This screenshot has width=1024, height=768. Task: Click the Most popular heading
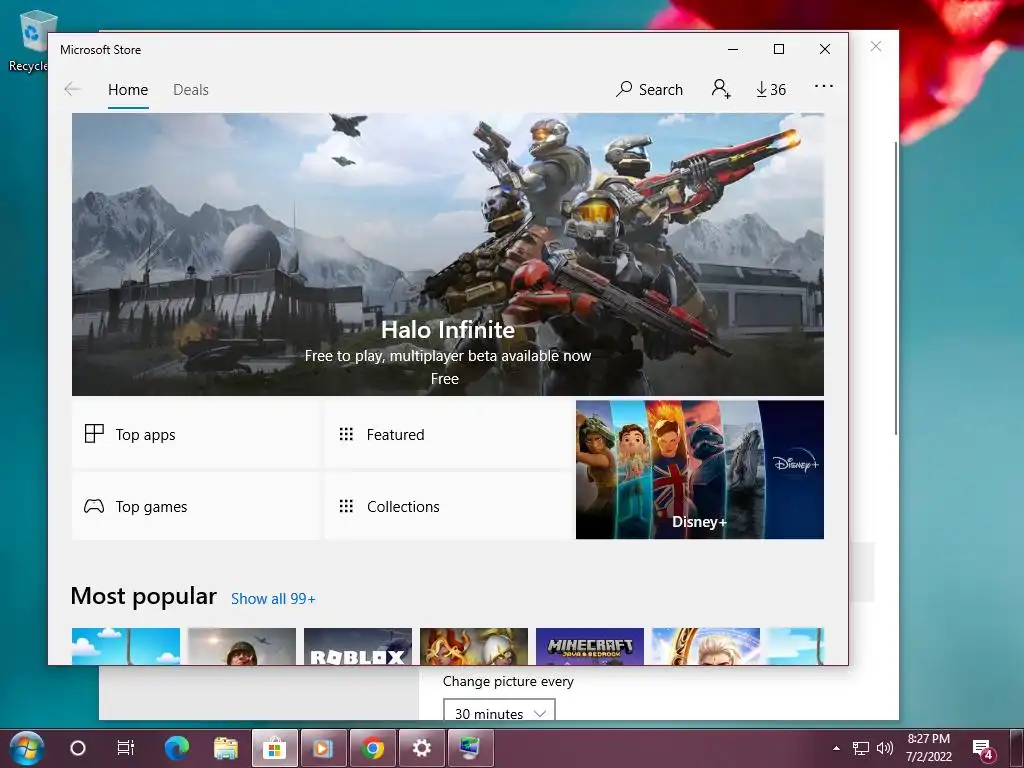coord(143,596)
